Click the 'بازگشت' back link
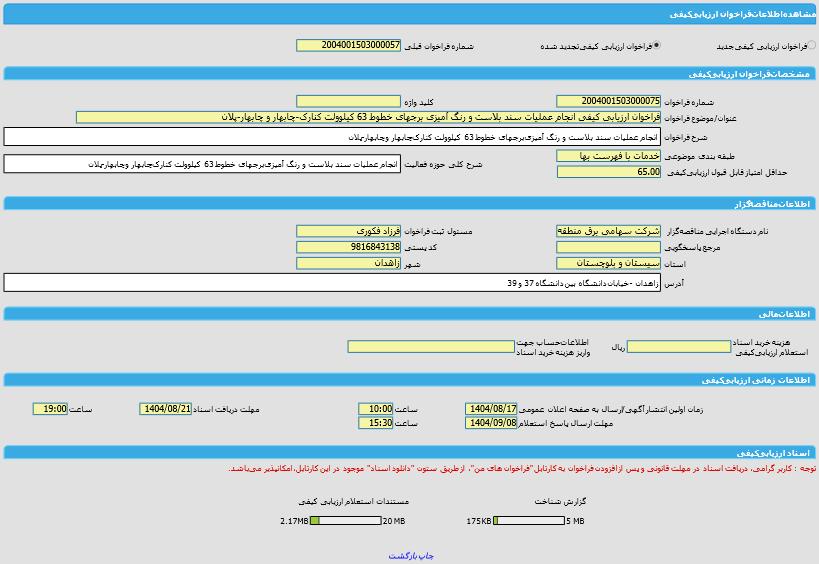Image resolution: width=819 pixels, height=564 pixels. [x=402, y=555]
